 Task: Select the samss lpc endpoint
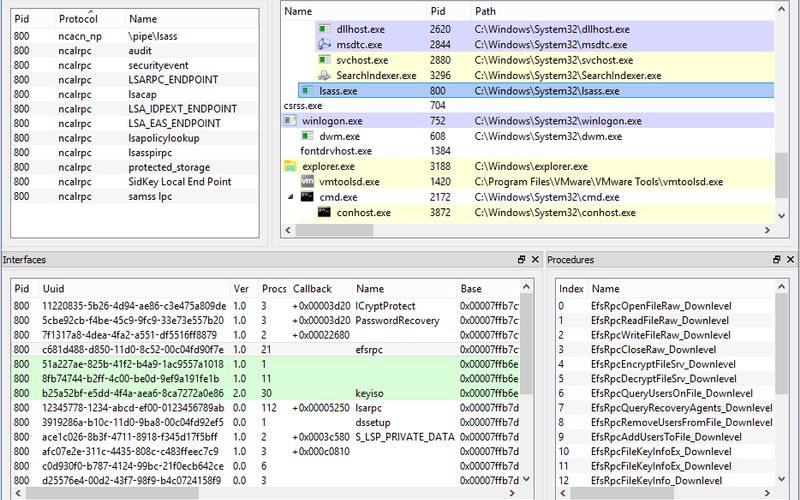click(x=135, y=196)
